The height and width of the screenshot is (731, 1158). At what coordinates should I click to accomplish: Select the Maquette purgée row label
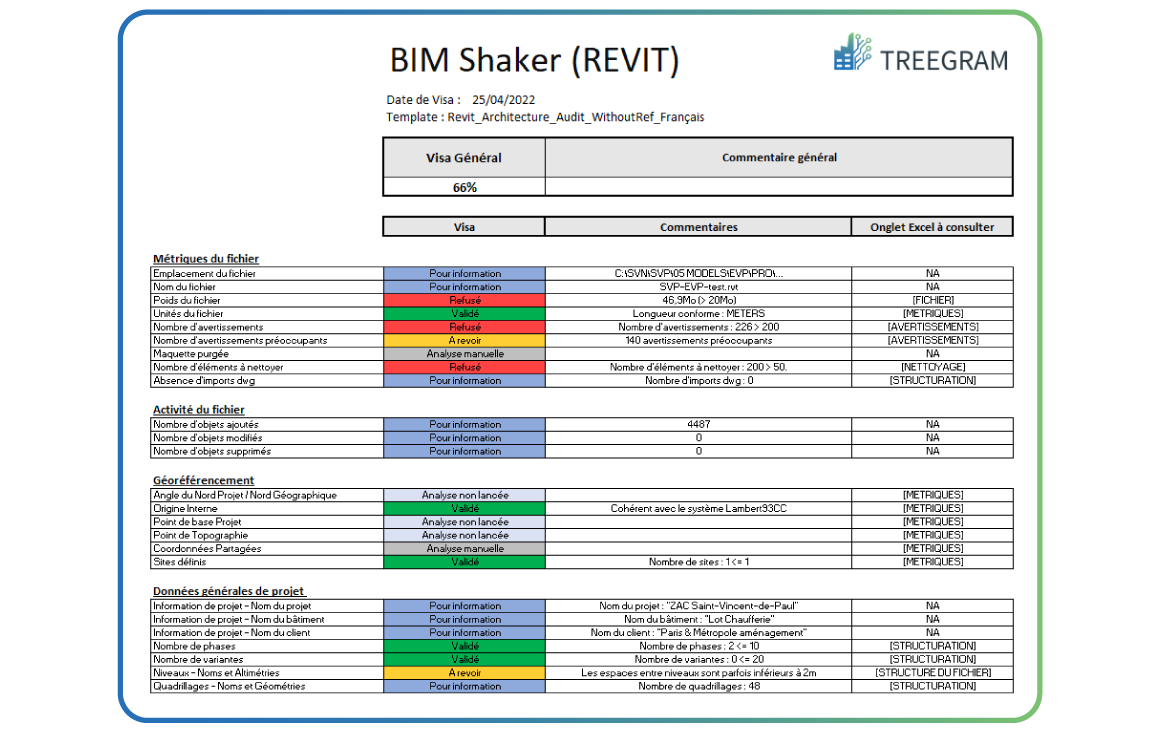(x=267, y=354)
